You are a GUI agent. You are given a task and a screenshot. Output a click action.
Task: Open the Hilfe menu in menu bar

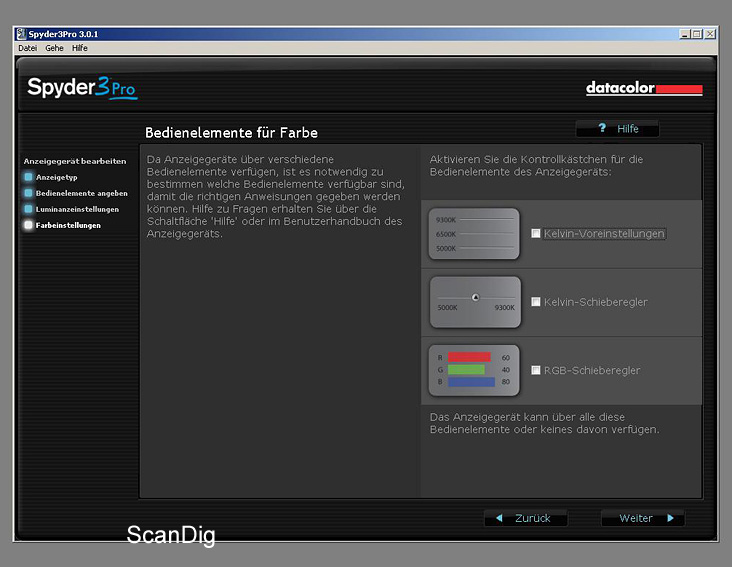tap(79, 48)
